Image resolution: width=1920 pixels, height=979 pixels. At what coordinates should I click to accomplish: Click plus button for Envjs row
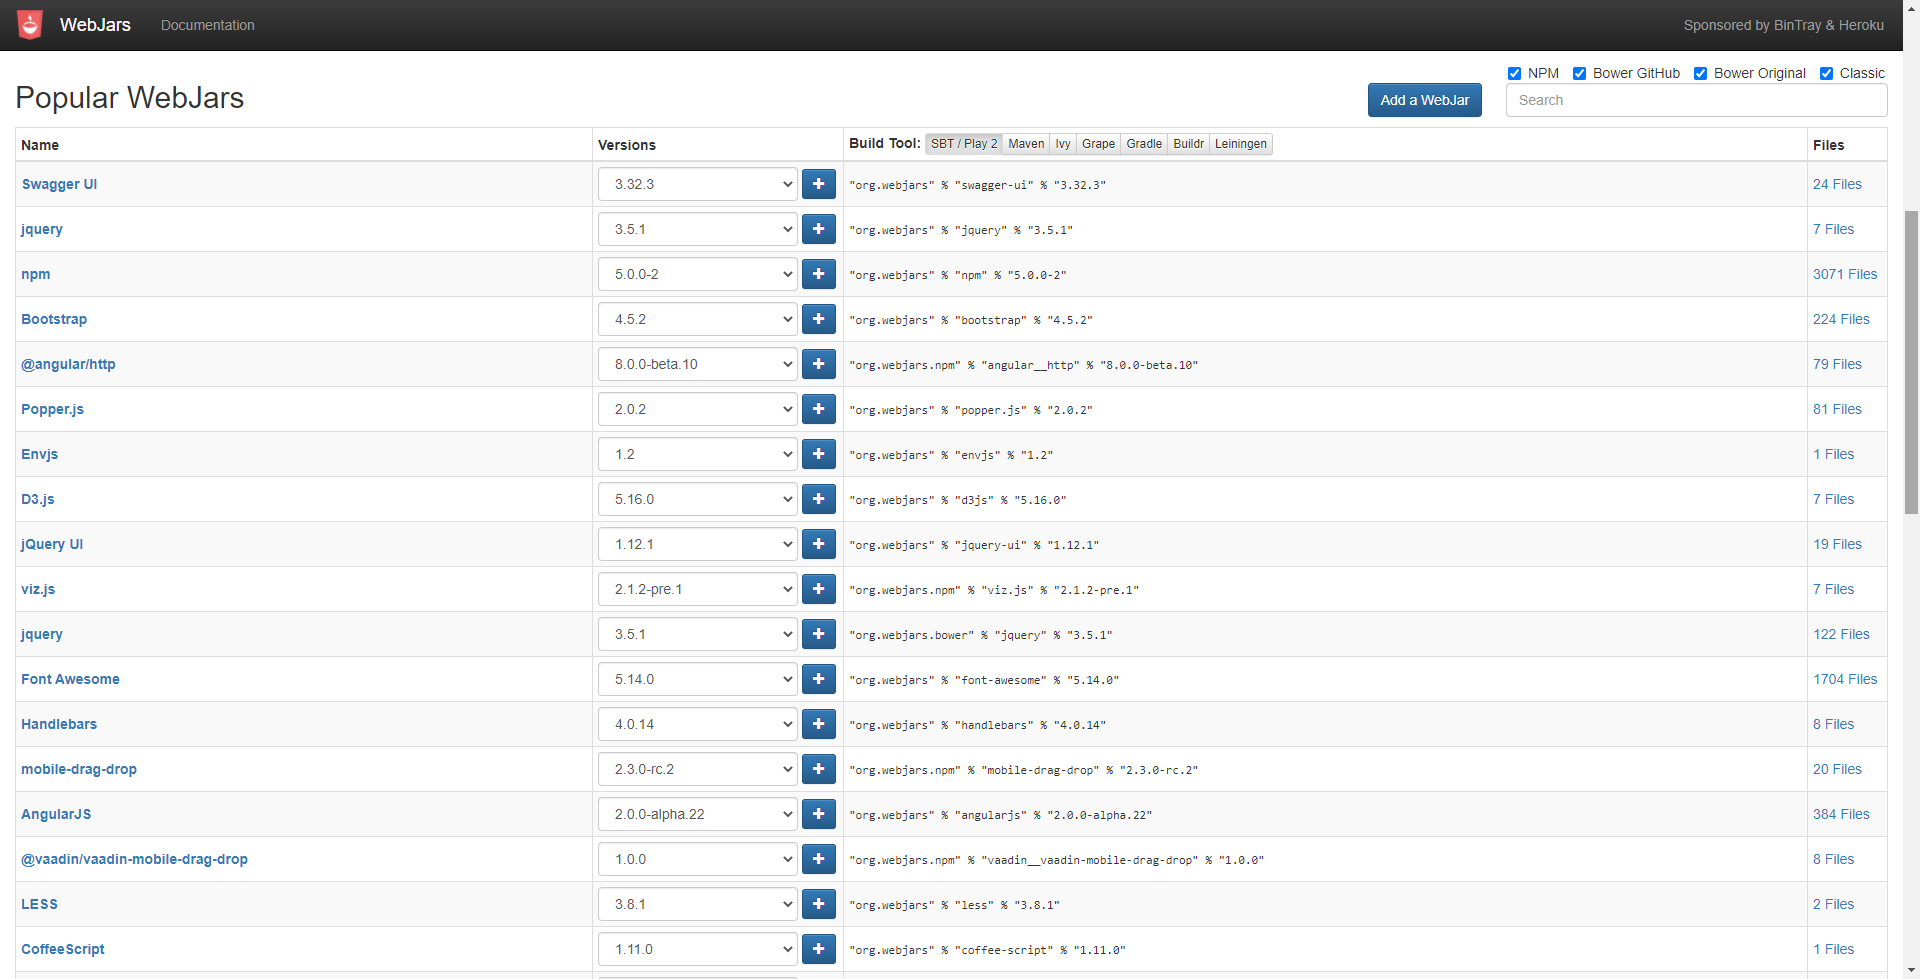click(818, 454)
